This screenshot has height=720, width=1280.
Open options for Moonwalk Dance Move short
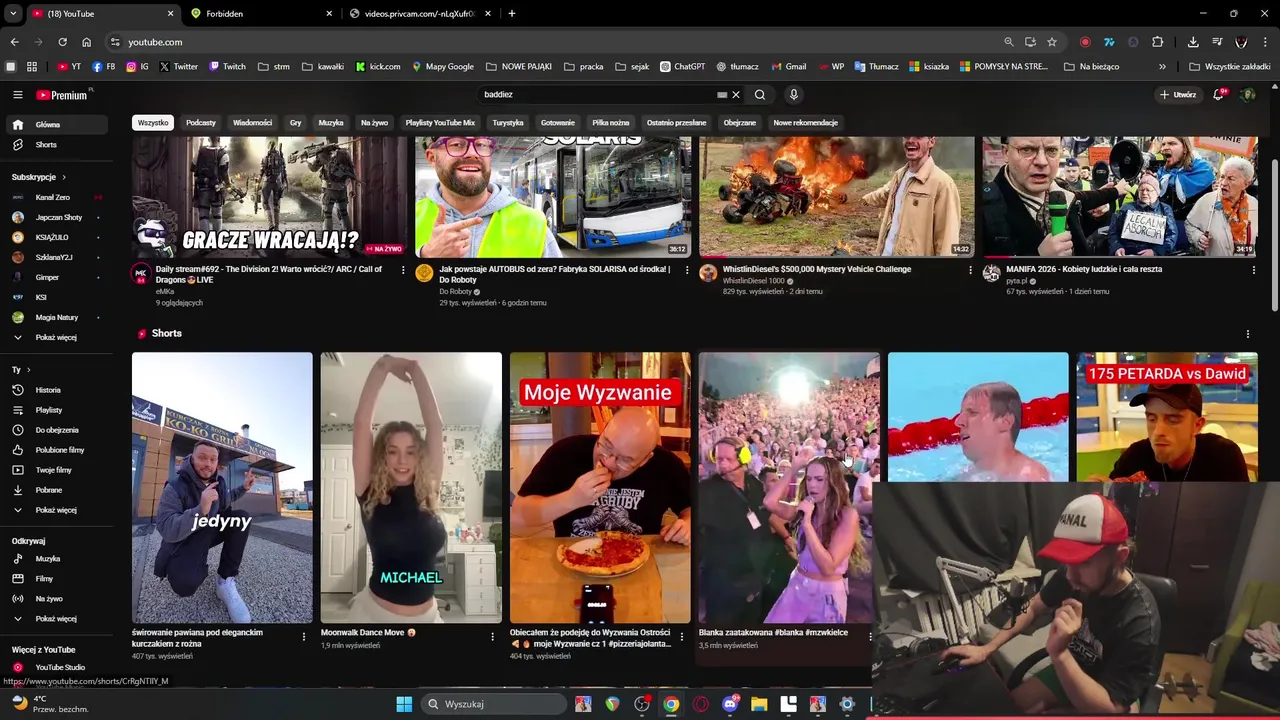(x=492, y=636)
